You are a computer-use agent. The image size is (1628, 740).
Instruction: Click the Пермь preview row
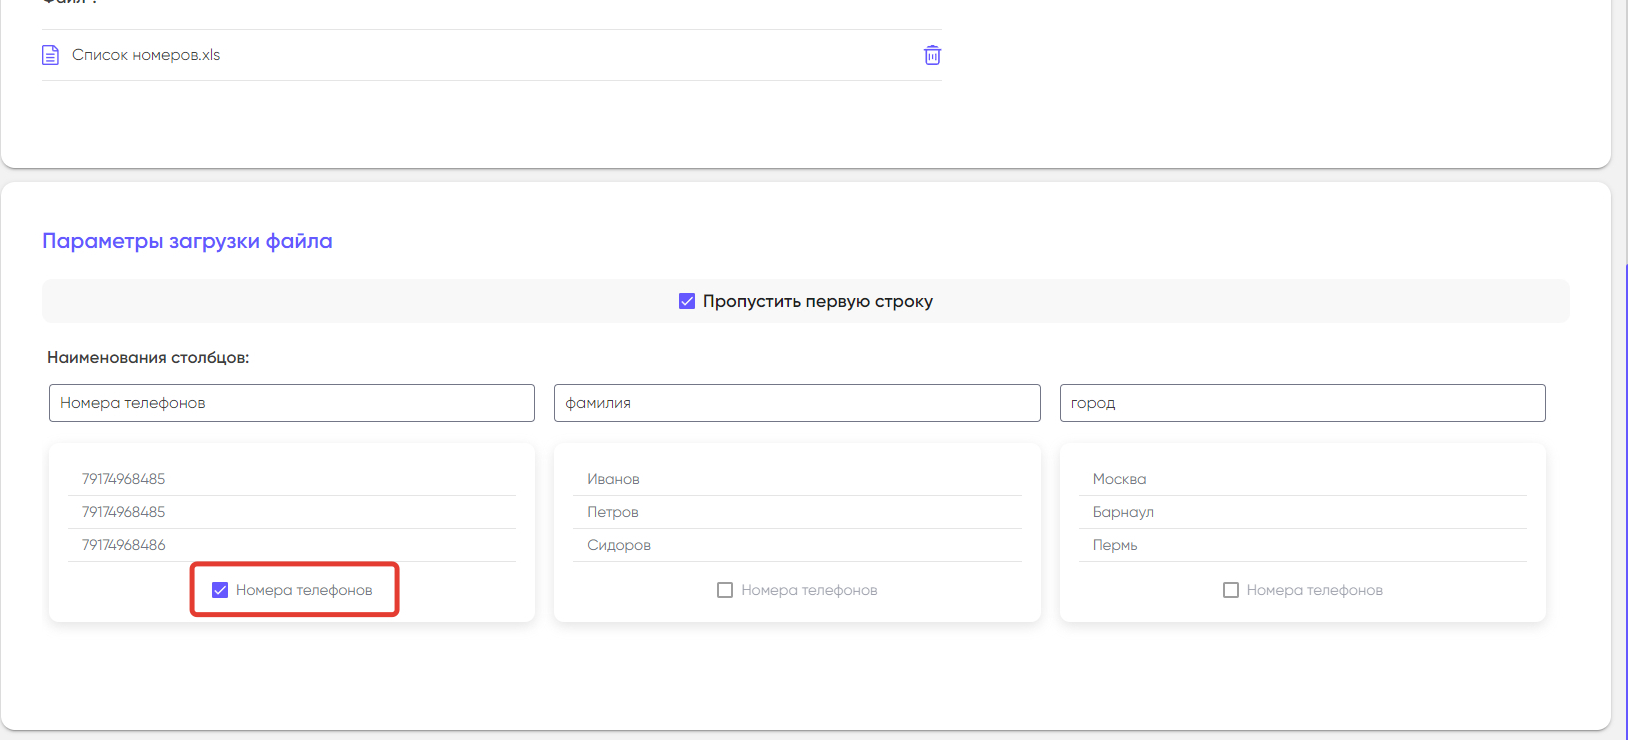(x=1303, y=545)
